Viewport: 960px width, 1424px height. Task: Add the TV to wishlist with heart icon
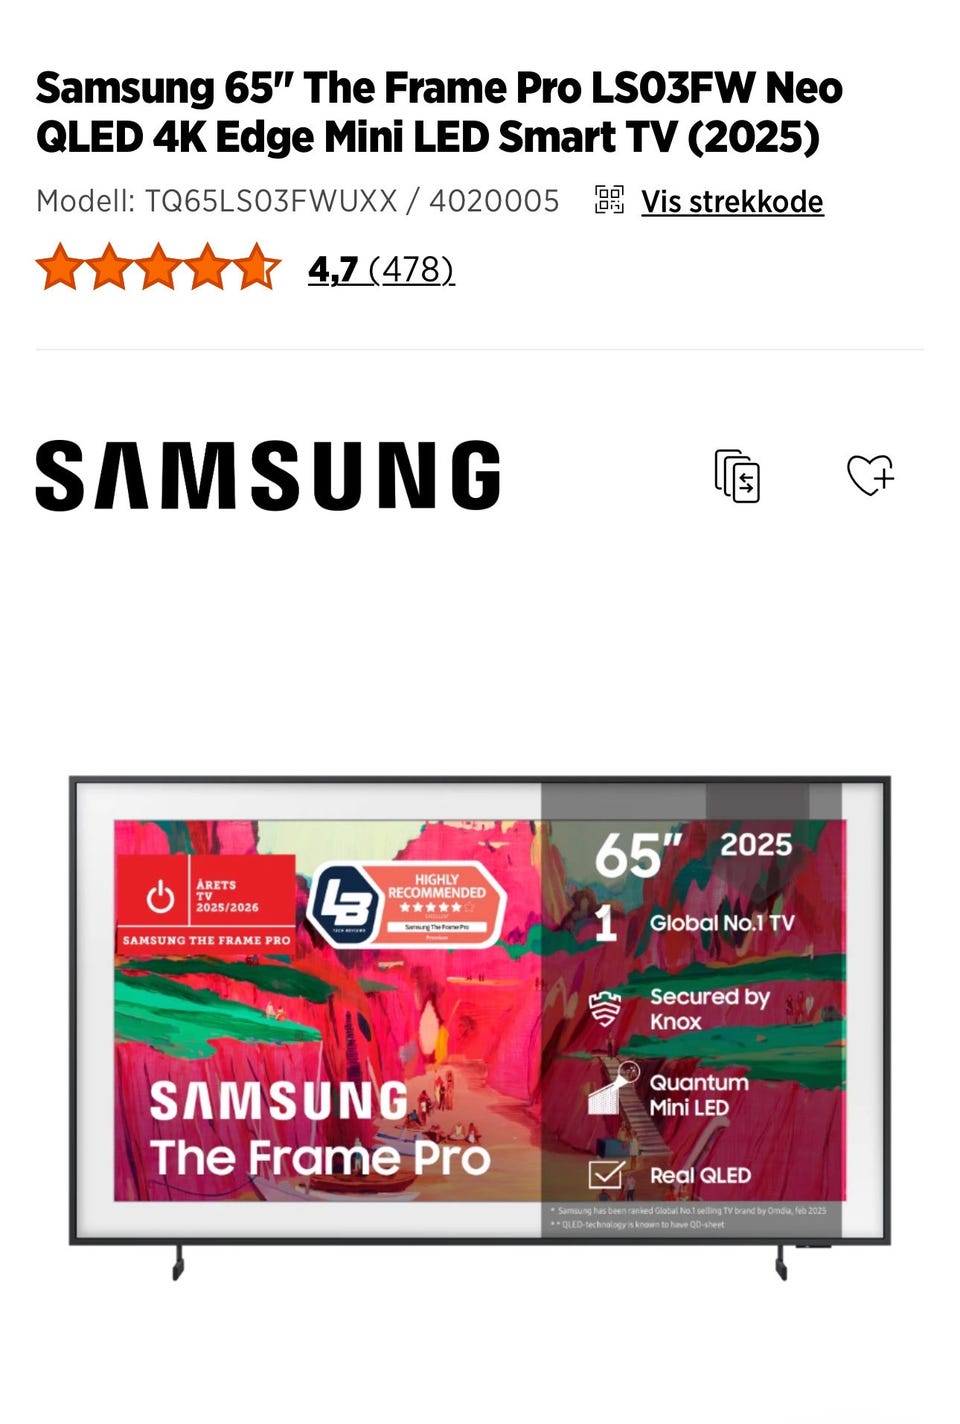[x=870, y=475]
